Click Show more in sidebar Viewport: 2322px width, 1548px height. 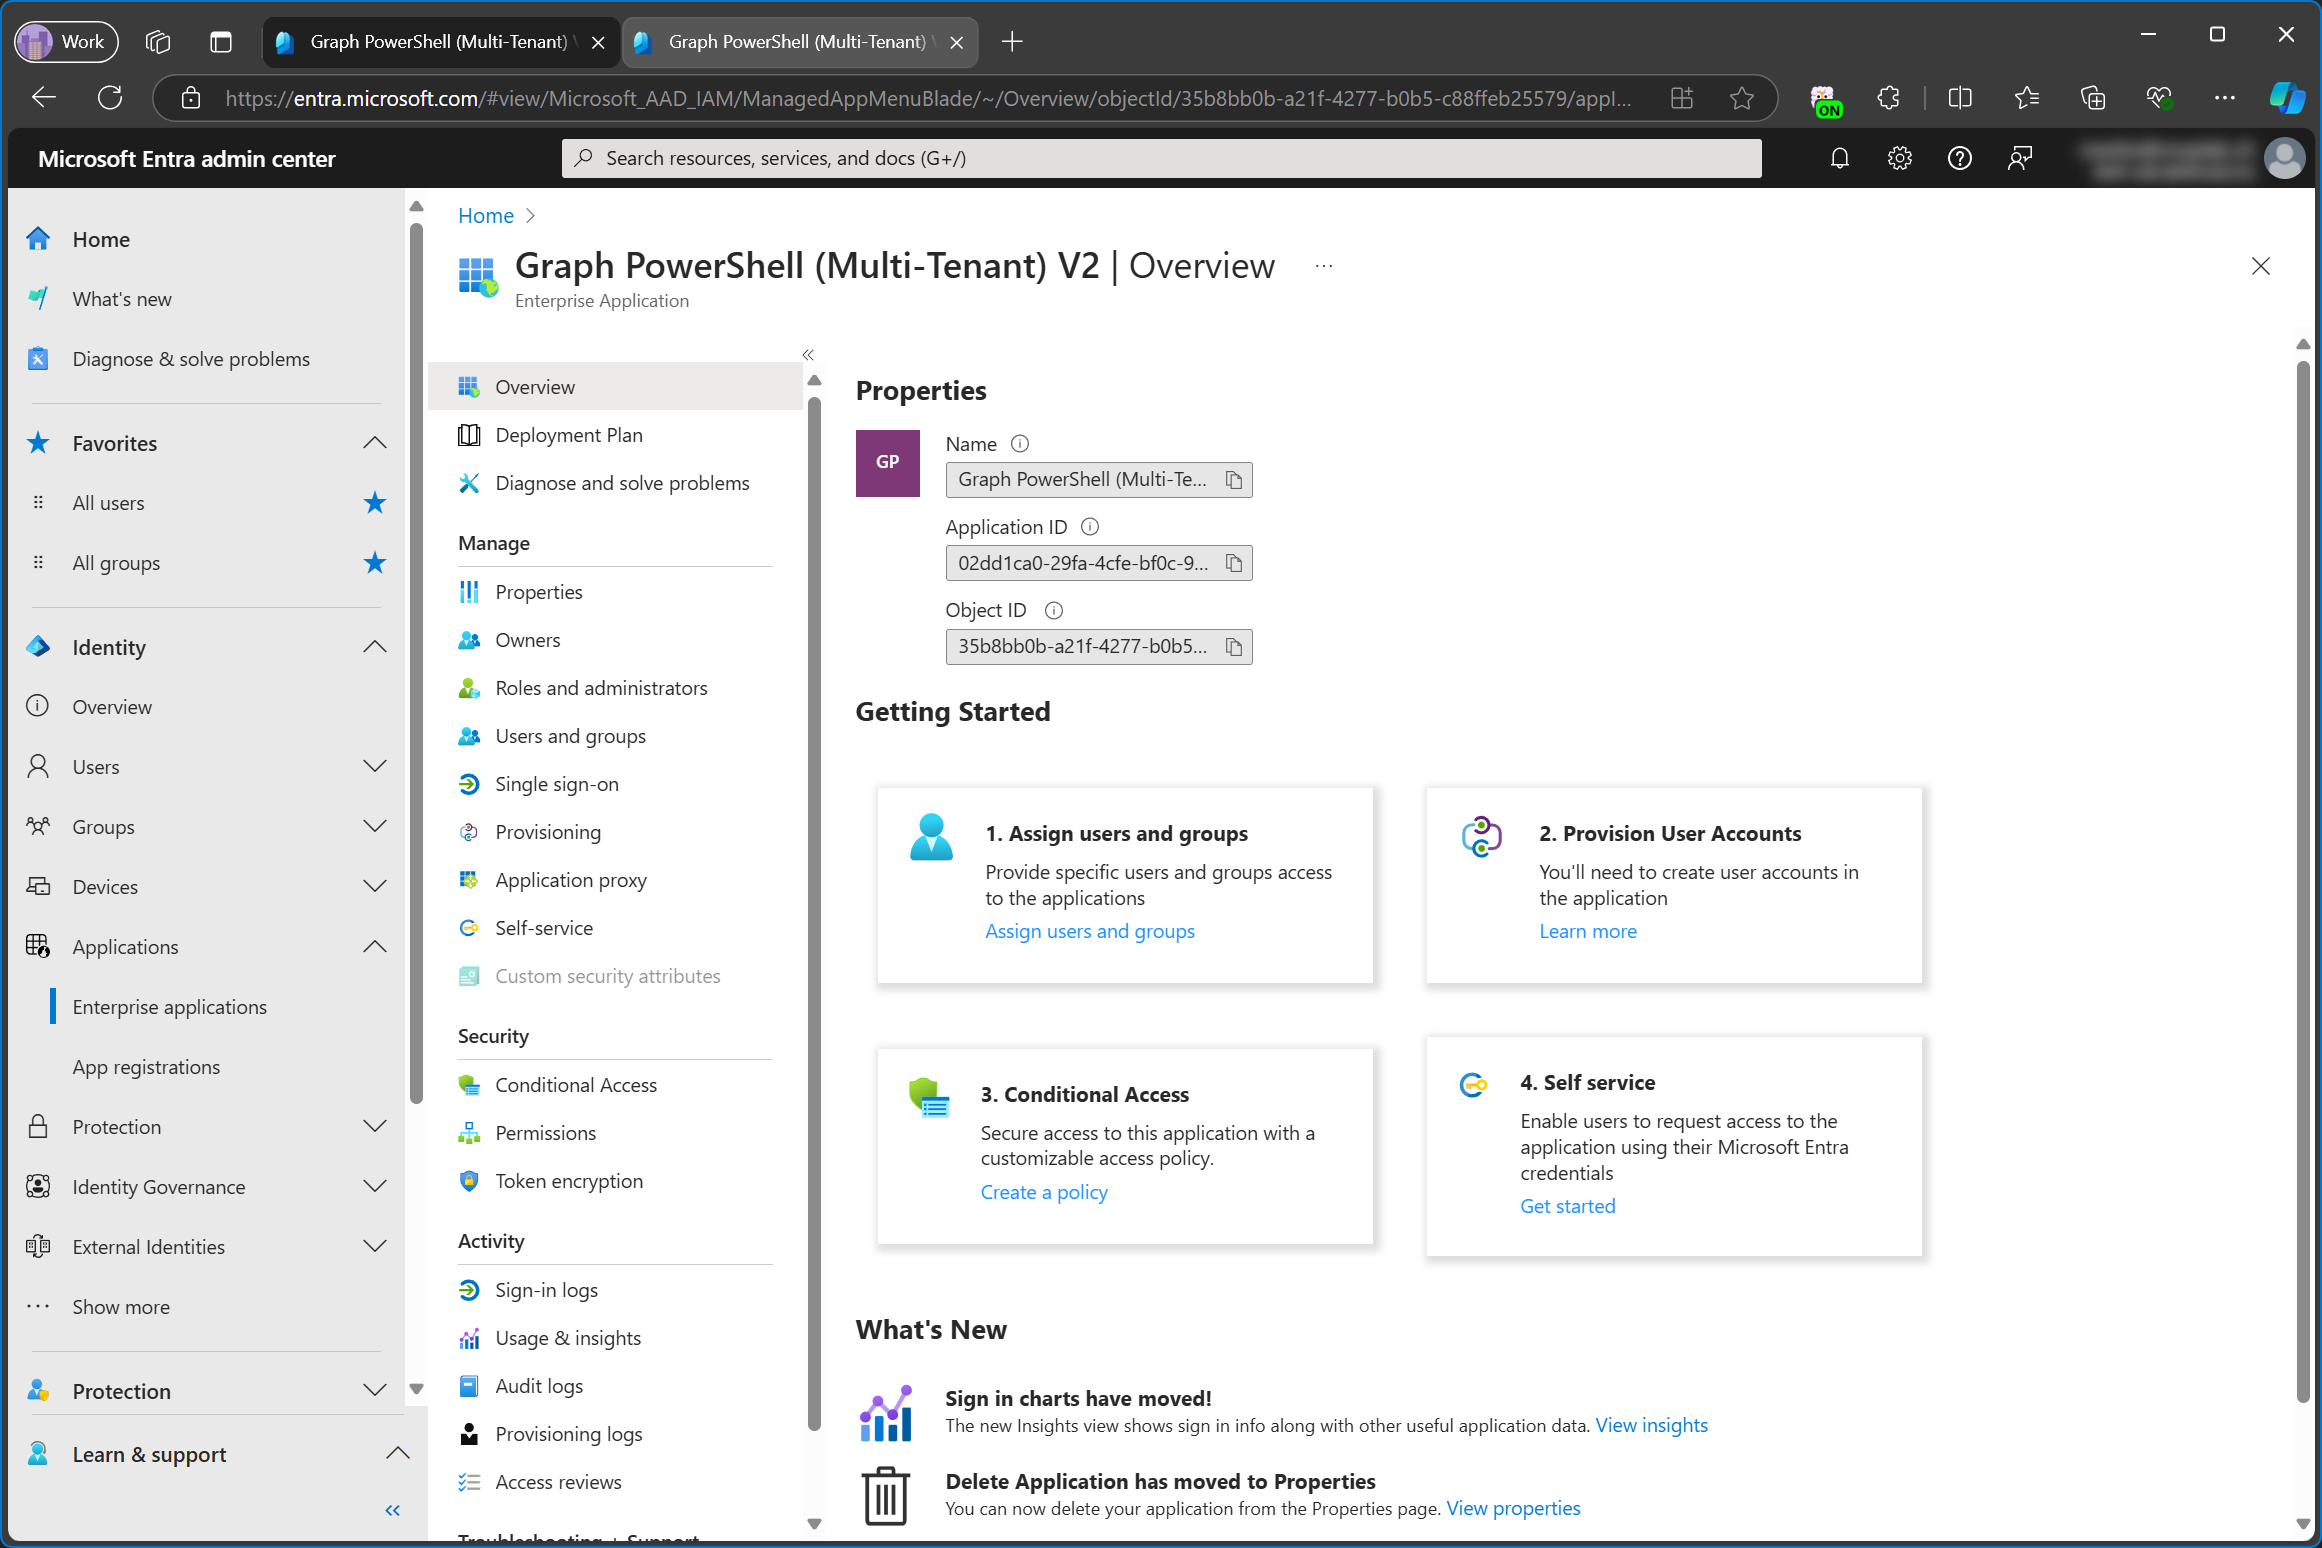(x=121, y=1307)
